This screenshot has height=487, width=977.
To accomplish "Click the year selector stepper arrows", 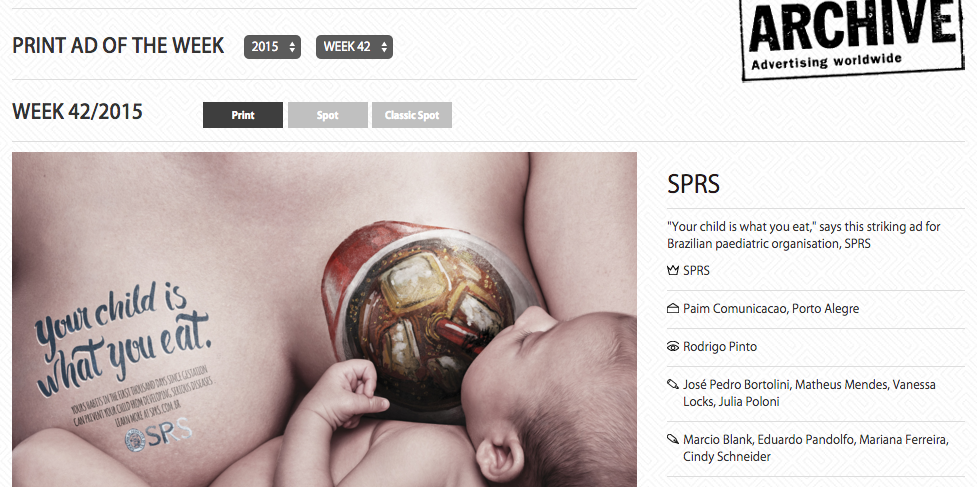I will click(292, 47).
